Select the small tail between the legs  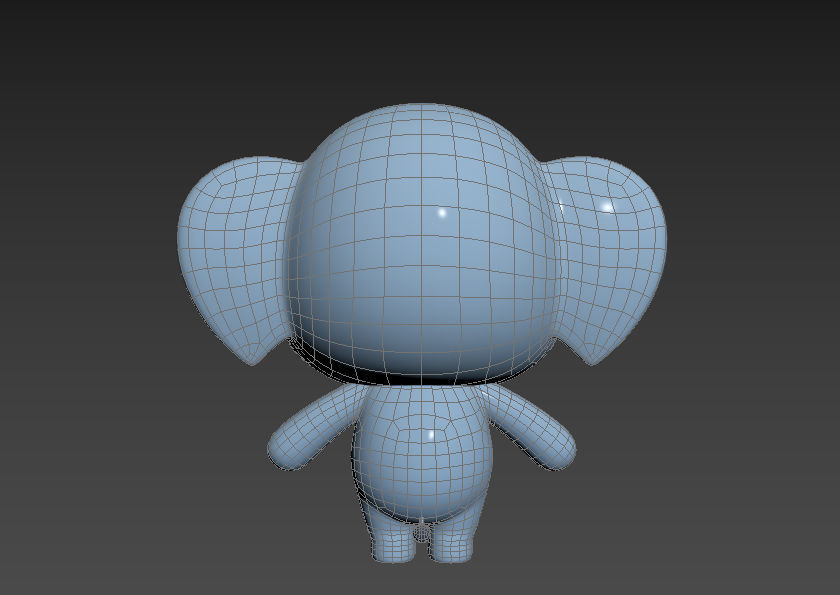(x=423, y=531)
